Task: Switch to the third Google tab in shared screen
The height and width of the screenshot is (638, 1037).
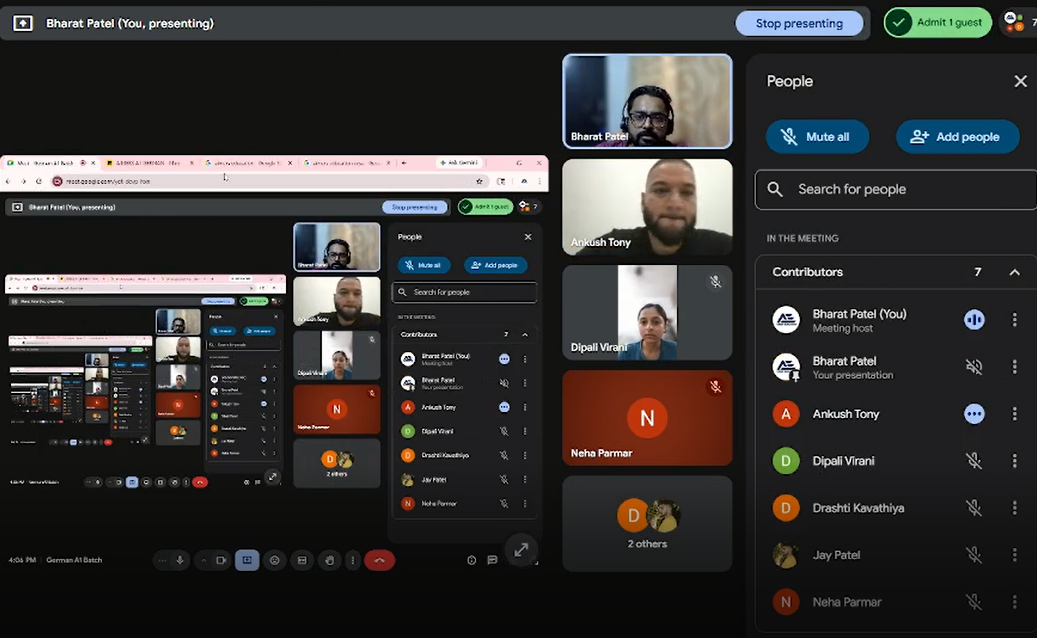Action: pyautogui.click(x=248, y=163)
